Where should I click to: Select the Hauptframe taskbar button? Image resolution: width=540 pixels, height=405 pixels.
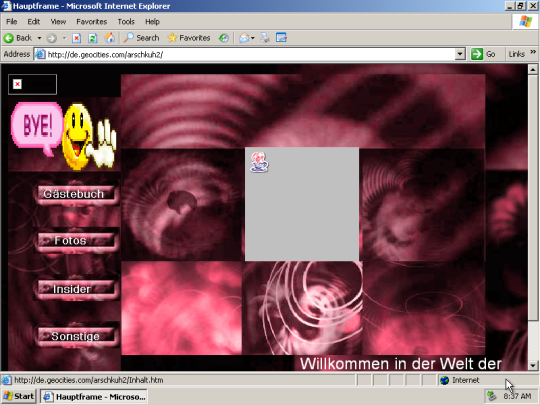(94, 397)
